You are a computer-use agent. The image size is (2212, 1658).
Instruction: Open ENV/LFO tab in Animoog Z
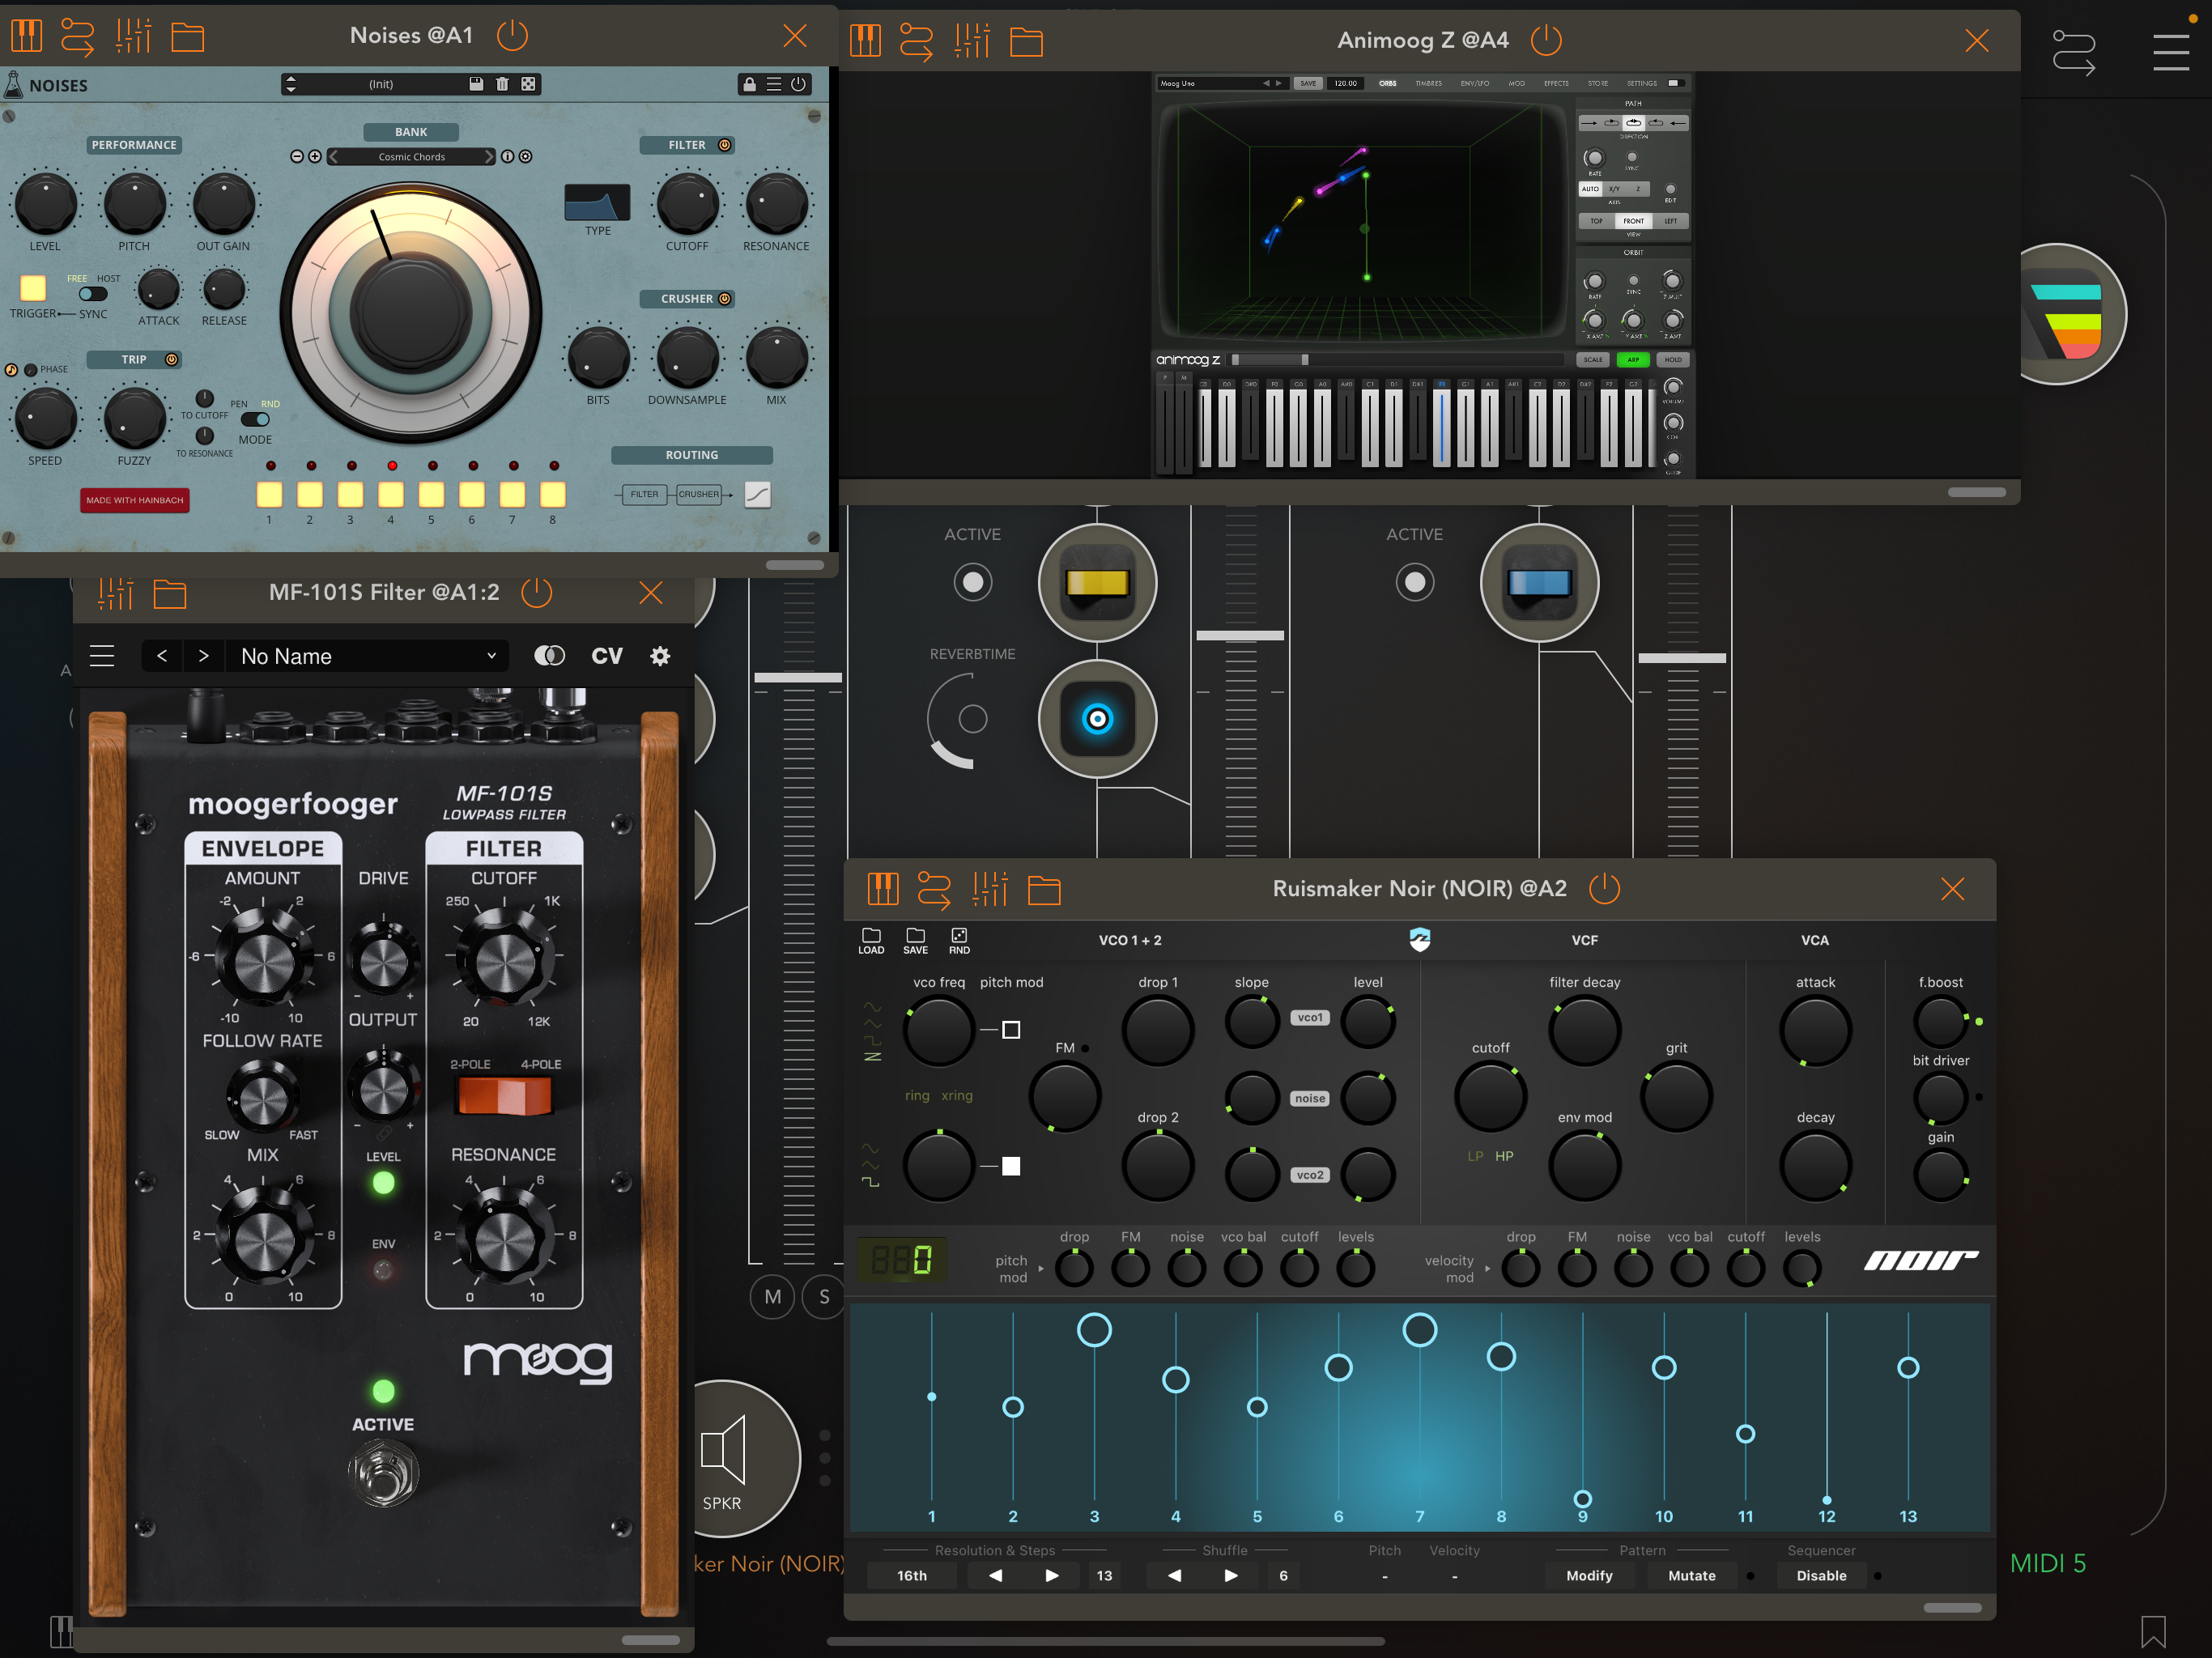[x=1475, y=83]
